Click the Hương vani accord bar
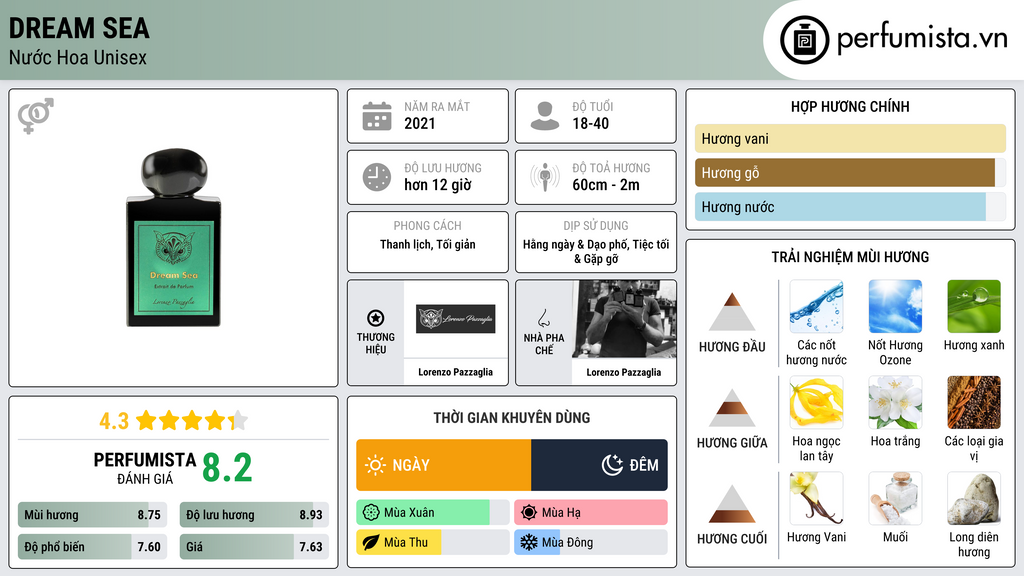Screen dimensions: 1024x576 850,138
